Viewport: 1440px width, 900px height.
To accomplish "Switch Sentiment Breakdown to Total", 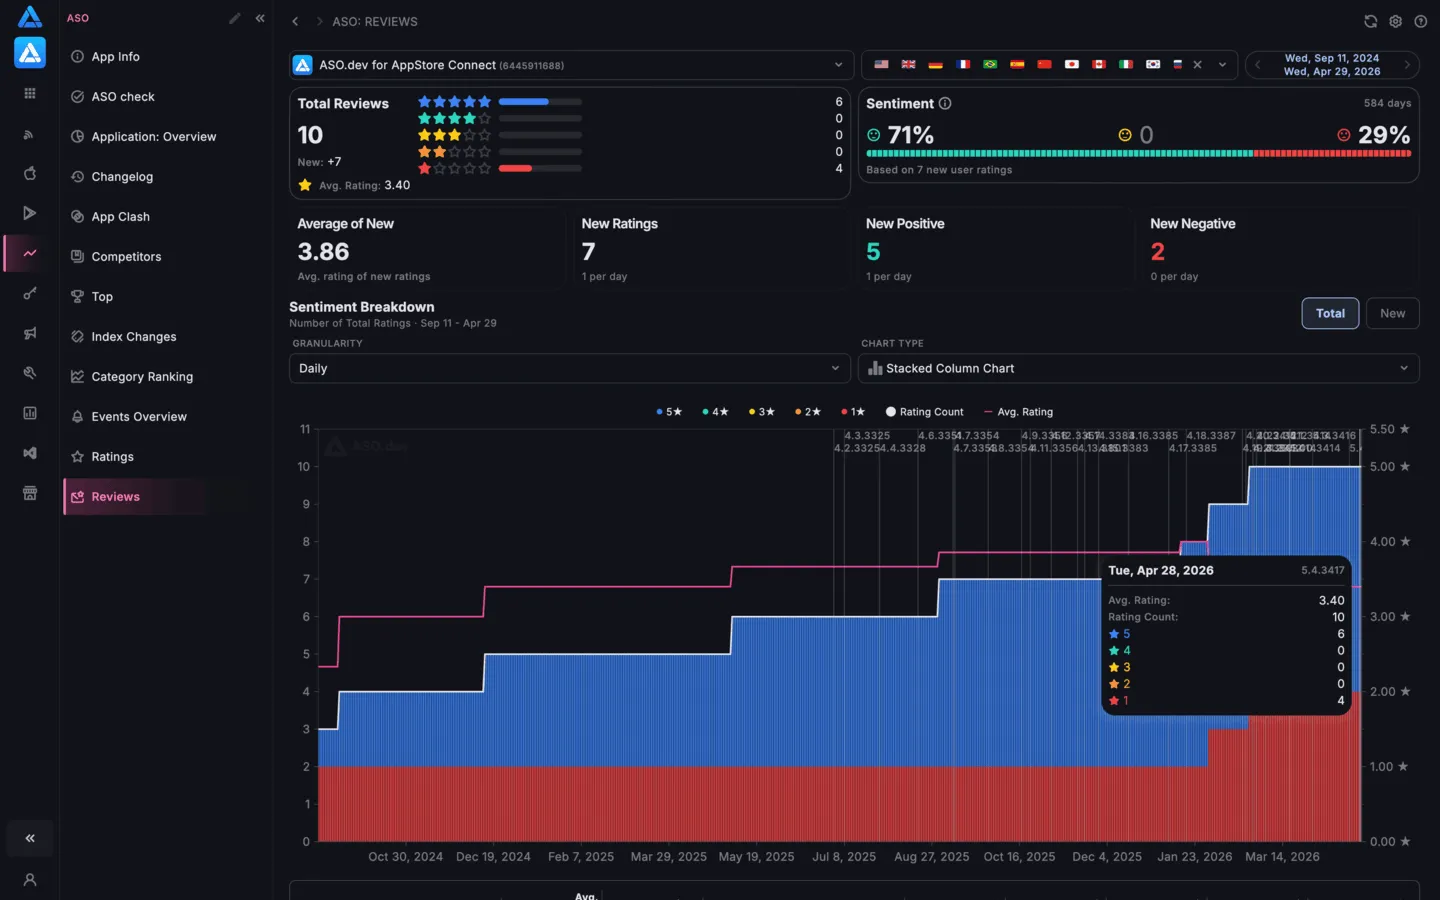I will [1330, 313].
